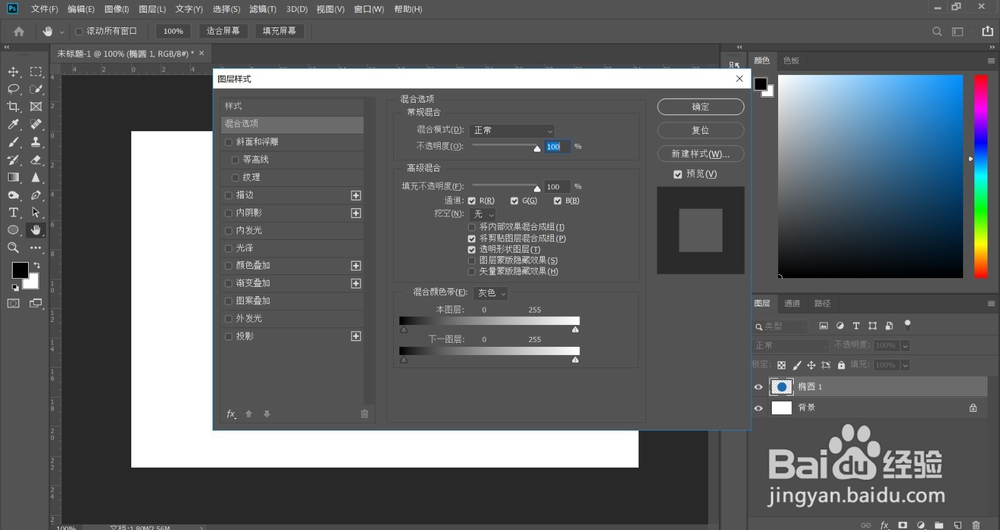The image size is (1000, 530).
Task: Click the 不透明度(O) slider handle in the dialog
Action: pyautogui.click(x=537, y=148)
